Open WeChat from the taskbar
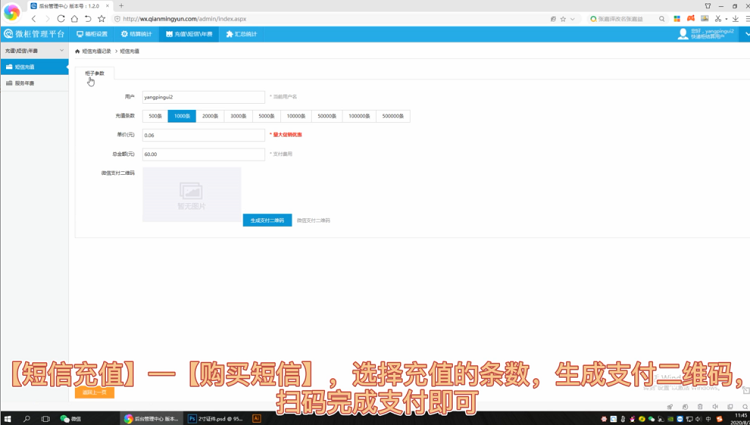Screen dimensions: 750x425 pyautogui.click(x=71, y=419)
